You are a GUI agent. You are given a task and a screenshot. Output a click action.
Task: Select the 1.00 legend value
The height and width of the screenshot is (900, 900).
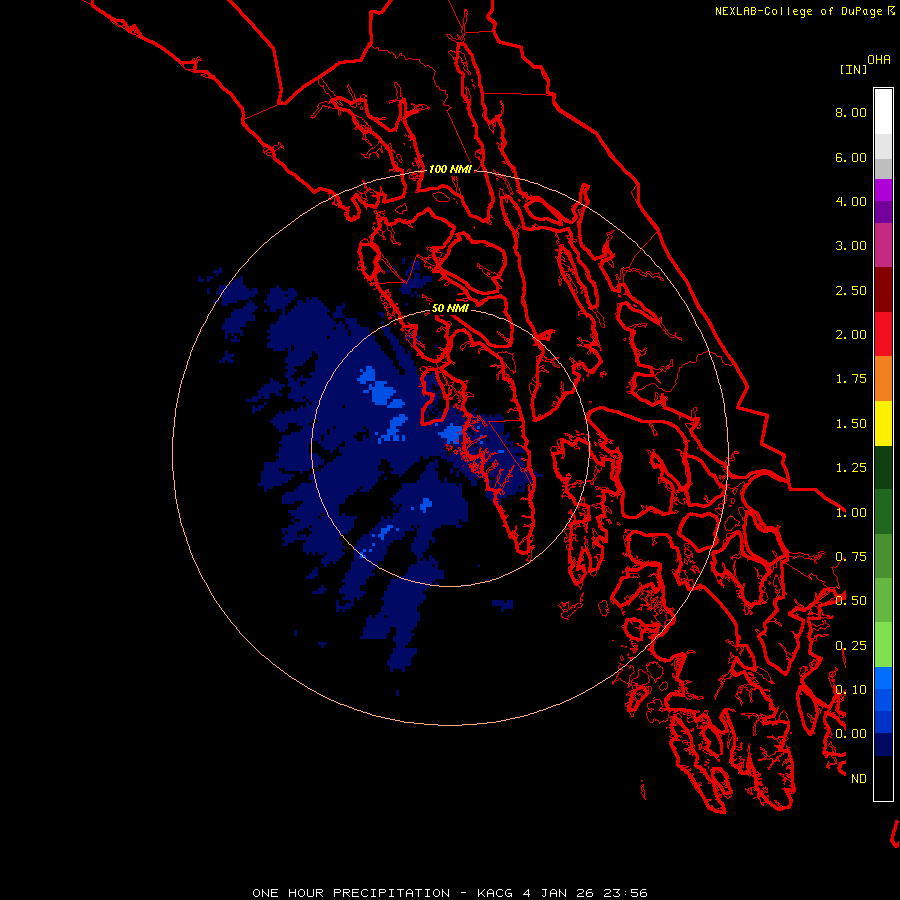click(x=851, y=513)
